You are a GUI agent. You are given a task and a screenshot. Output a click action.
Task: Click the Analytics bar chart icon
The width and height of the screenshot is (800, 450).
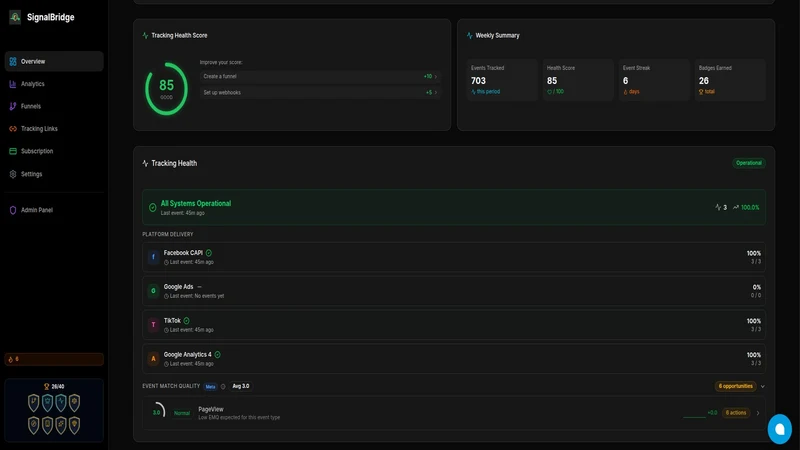coord(13,84)
